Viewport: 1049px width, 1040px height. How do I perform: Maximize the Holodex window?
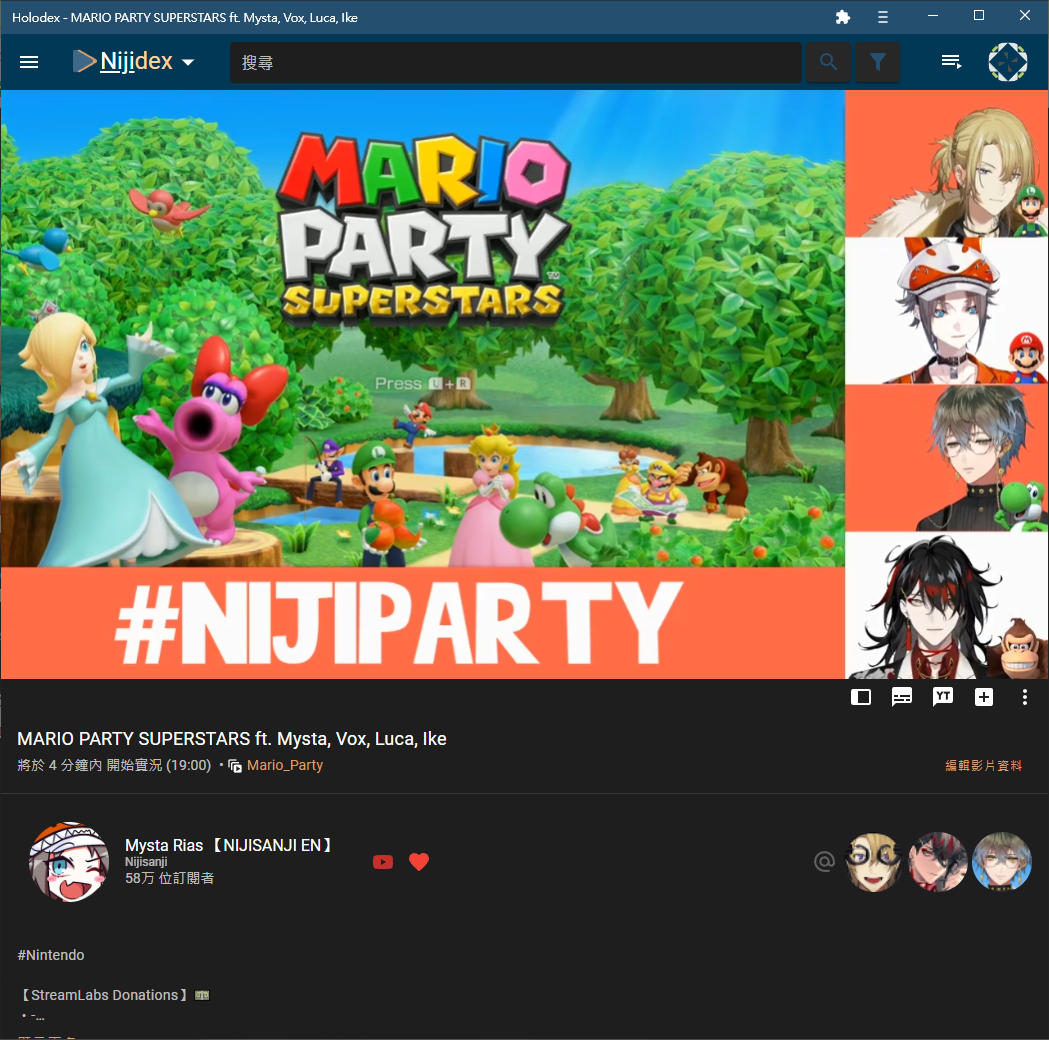[x=979, y=15]
